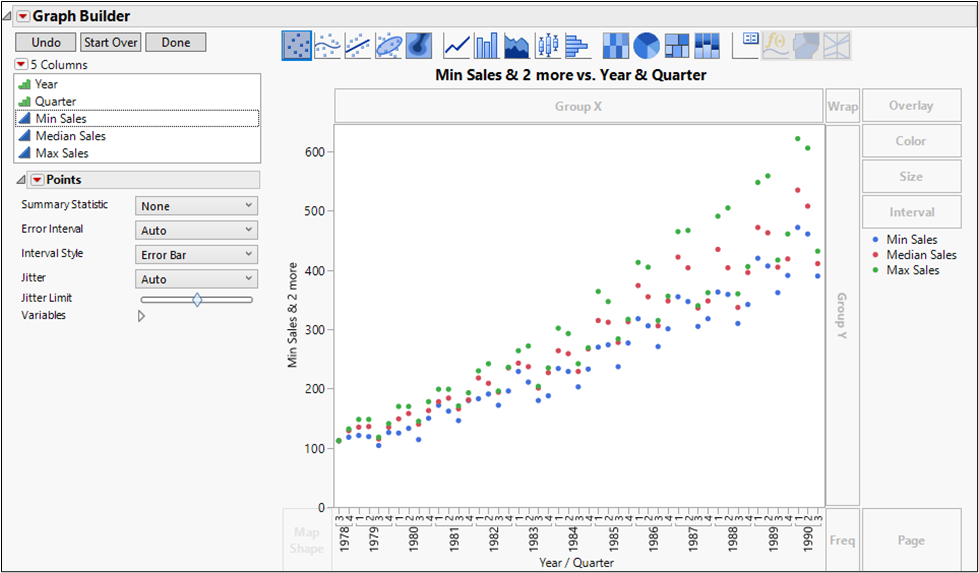Open the Summary Statistic dropdown
Screen dimensions: 979x573
pyautogui.click(x=196, y=206)
